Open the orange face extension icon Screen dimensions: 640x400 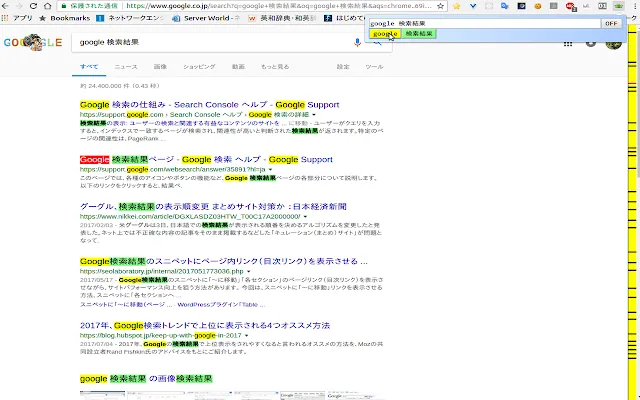coord(538,6)
